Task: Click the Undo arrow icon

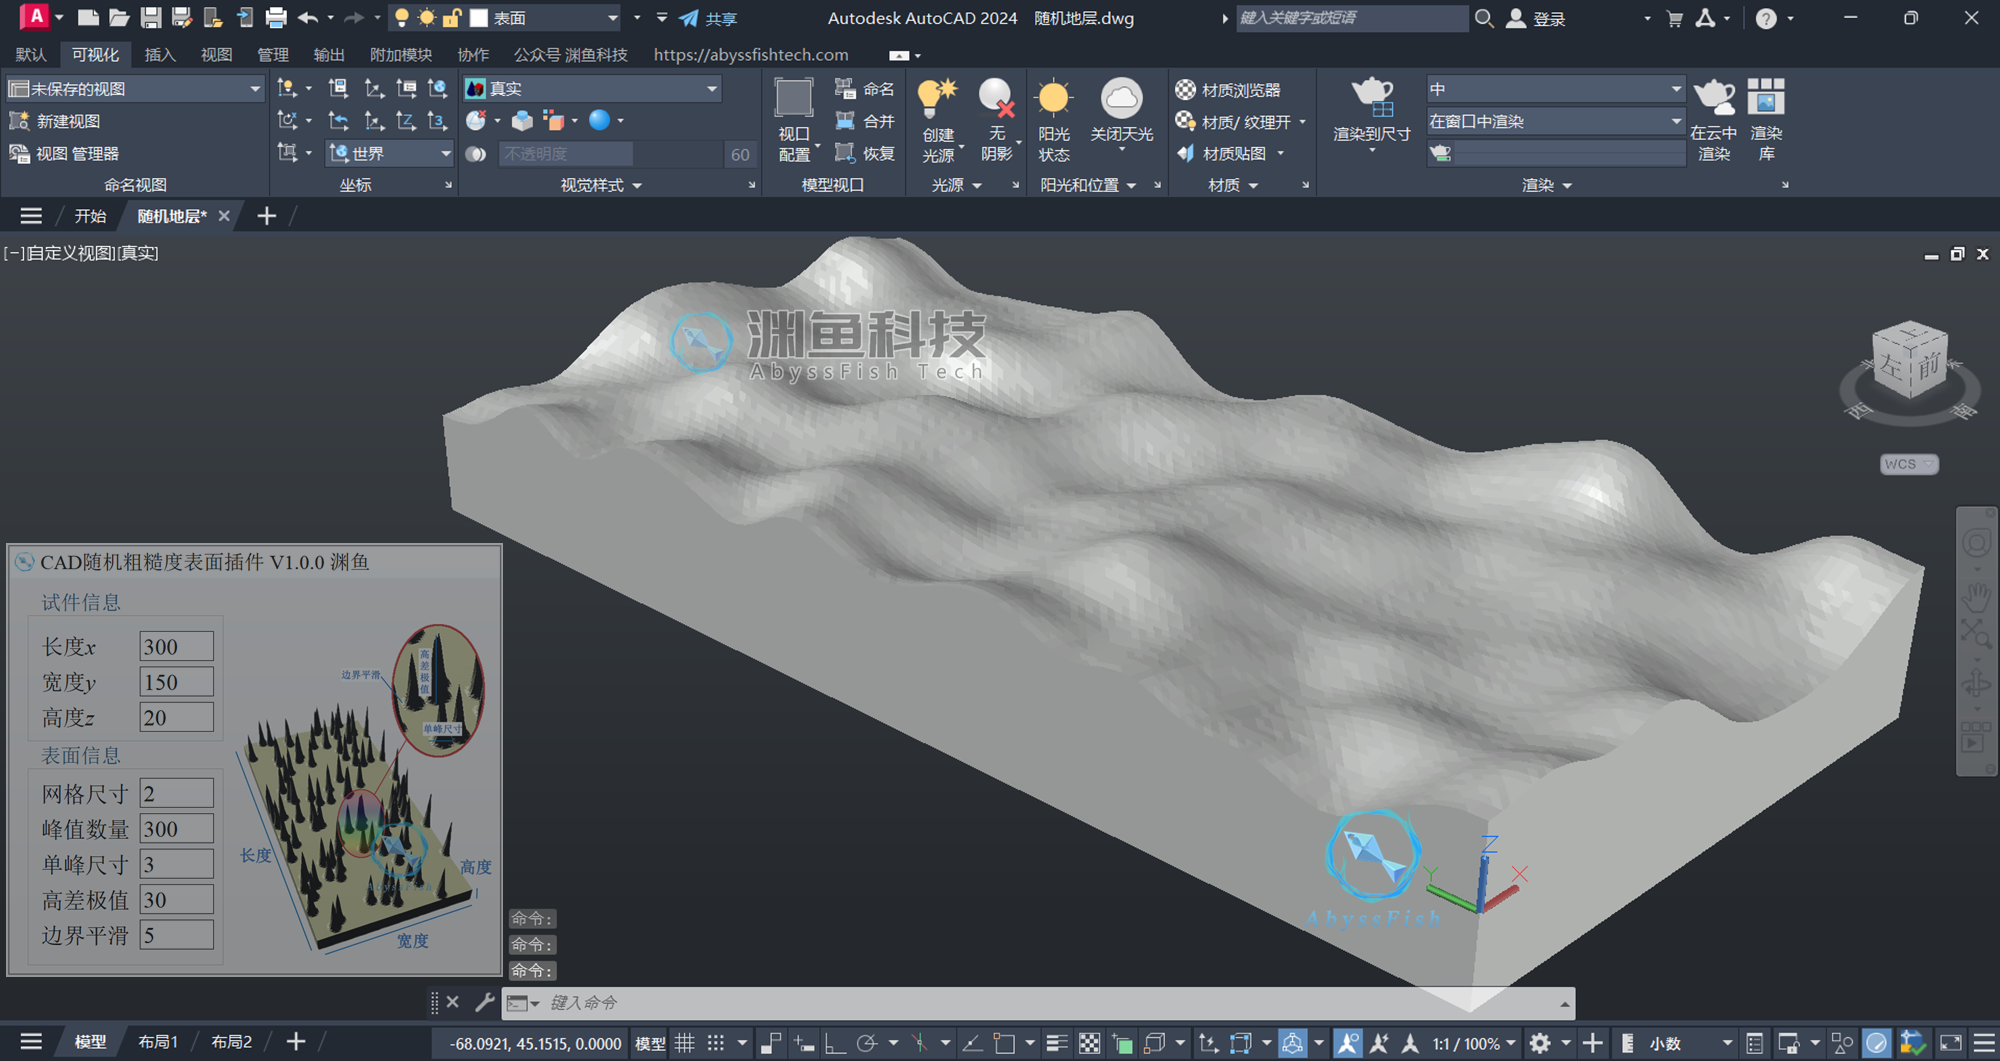Action: [x=308, y=17]
